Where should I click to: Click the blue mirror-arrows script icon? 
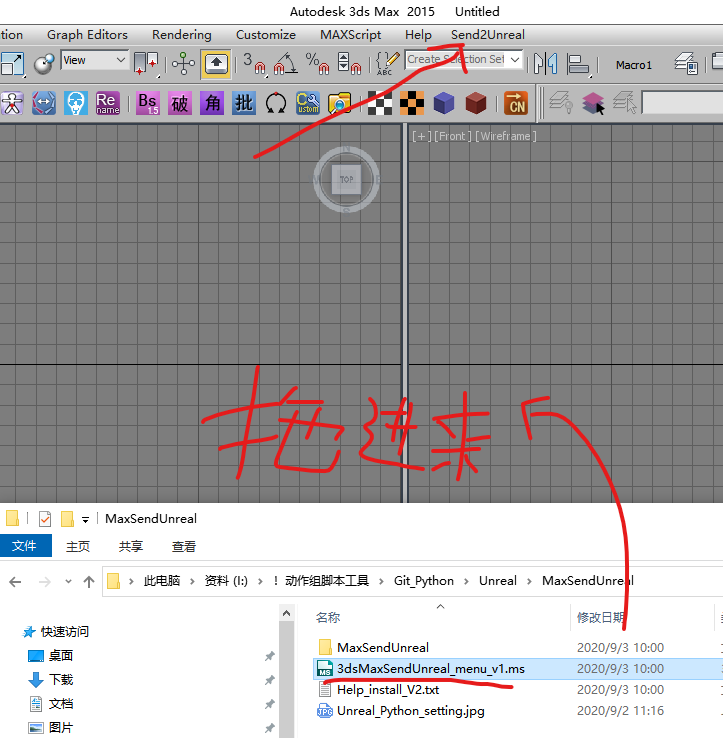pos(44,103)
